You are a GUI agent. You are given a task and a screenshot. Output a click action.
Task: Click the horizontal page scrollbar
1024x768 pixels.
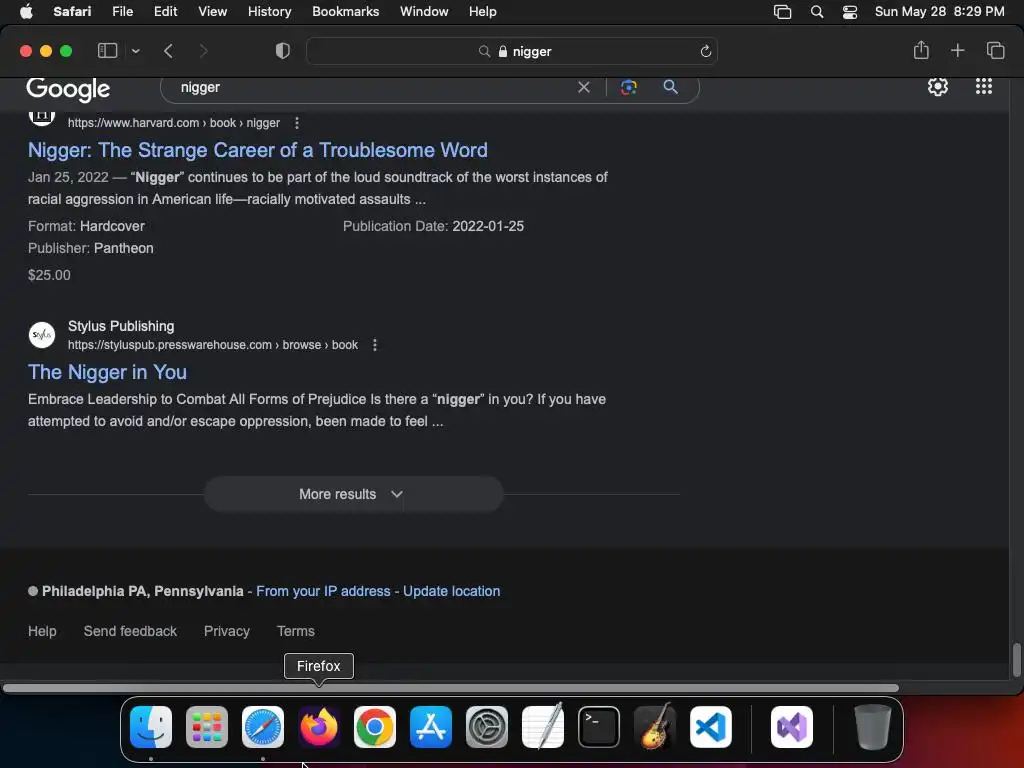[x=451, y=688]
